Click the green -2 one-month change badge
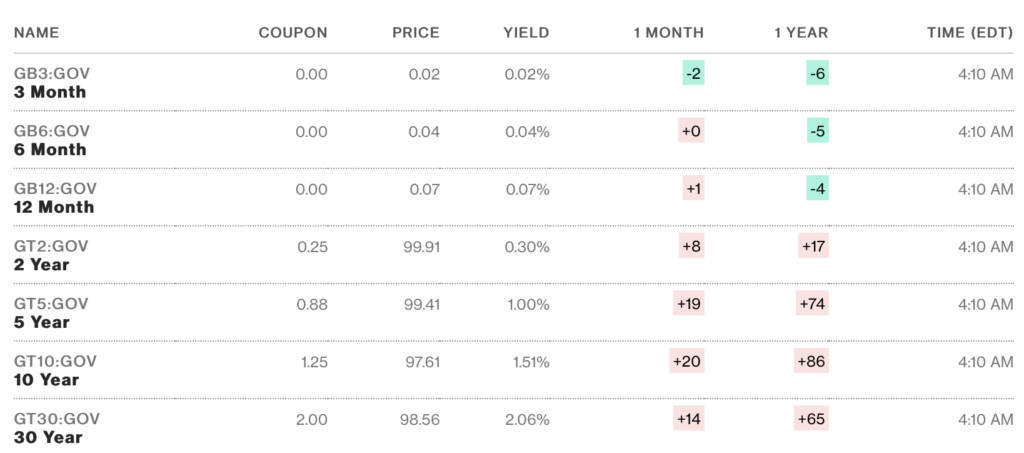 pyautogui.click(x=693, y=74)
